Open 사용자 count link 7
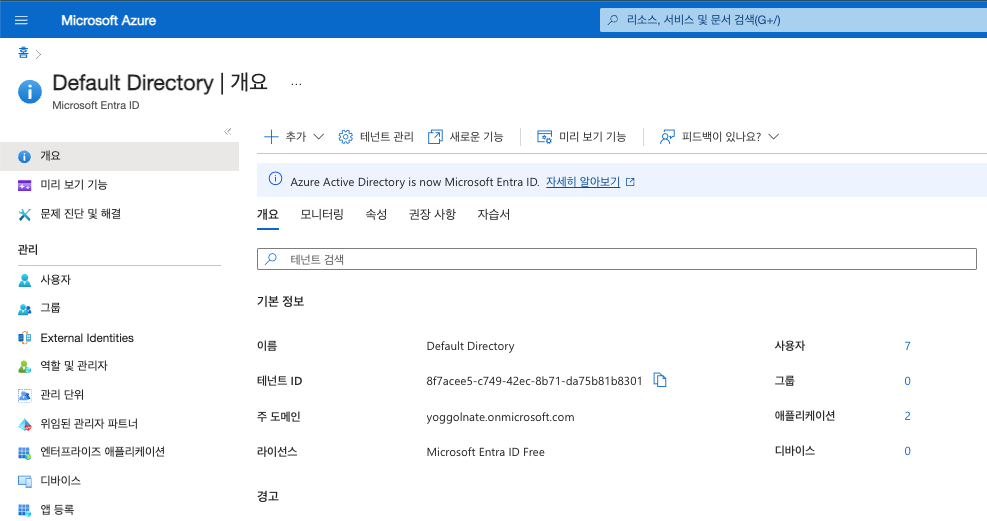The height and width of the screenshot is (521, 987). click(x=907, y=346)
